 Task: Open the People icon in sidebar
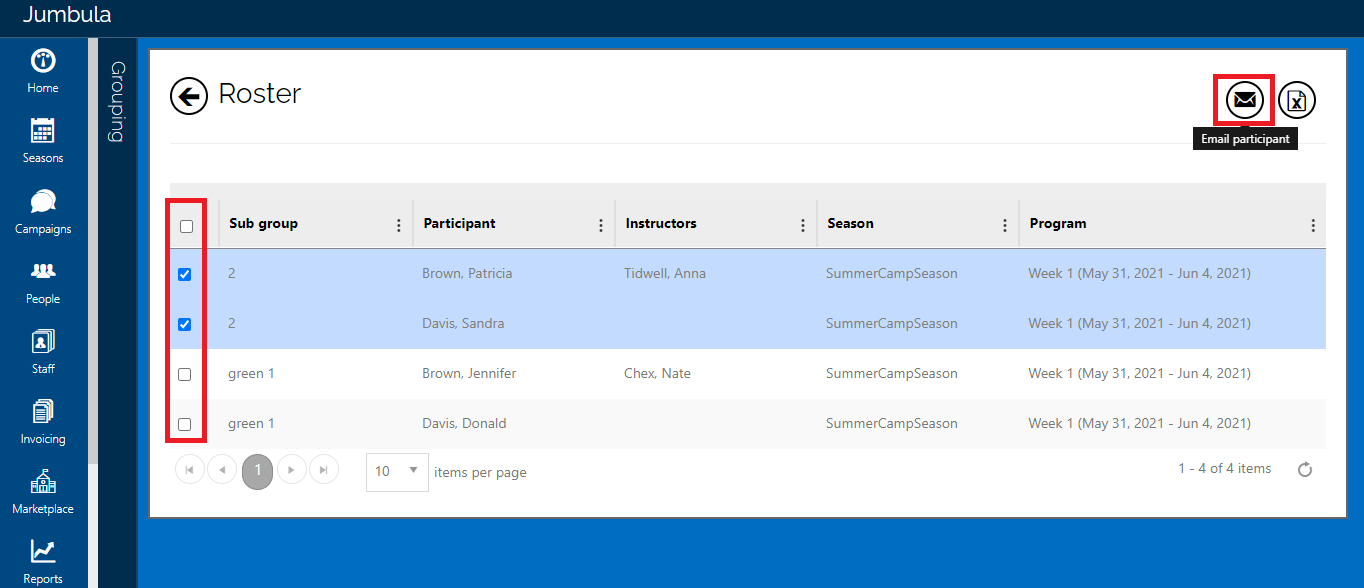(x=43, y=271)
